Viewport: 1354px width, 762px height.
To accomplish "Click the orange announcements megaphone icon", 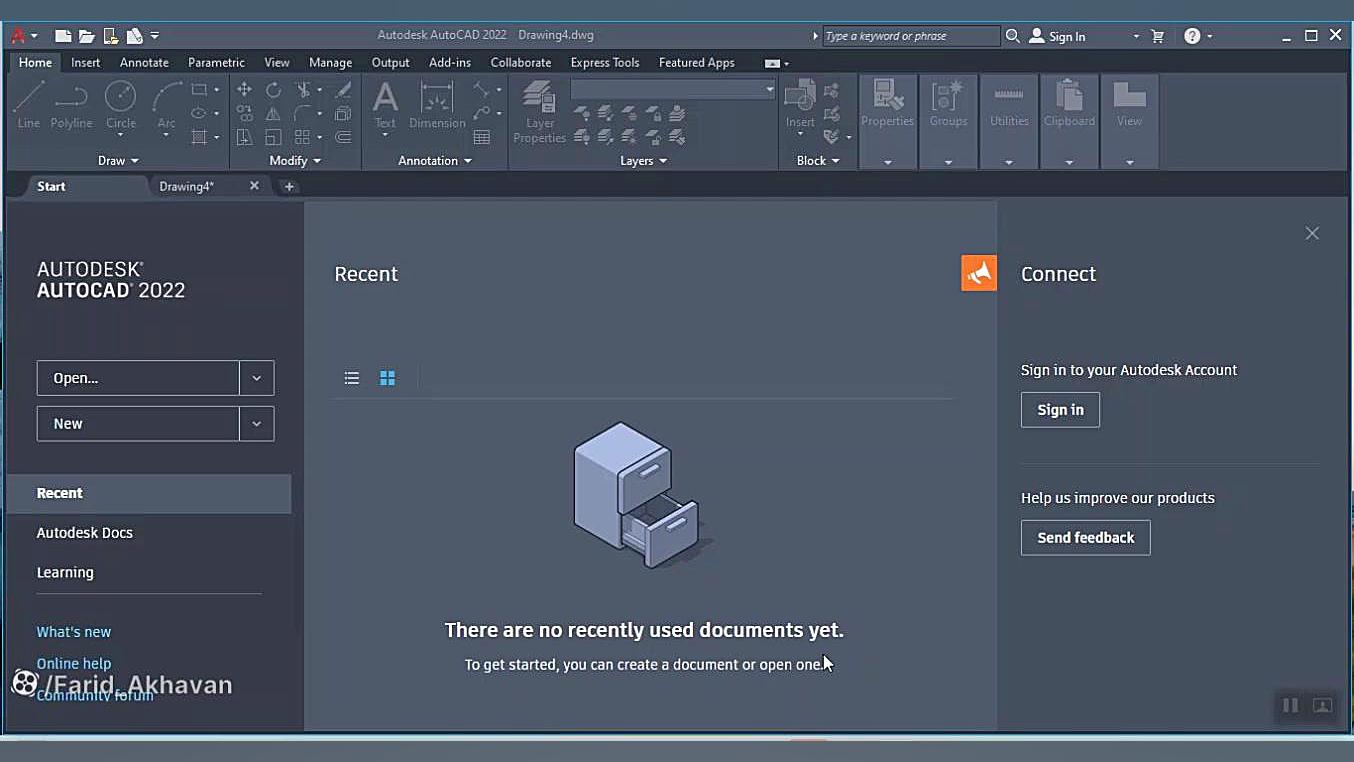I will pyautogui.click(x=978, y=273).
